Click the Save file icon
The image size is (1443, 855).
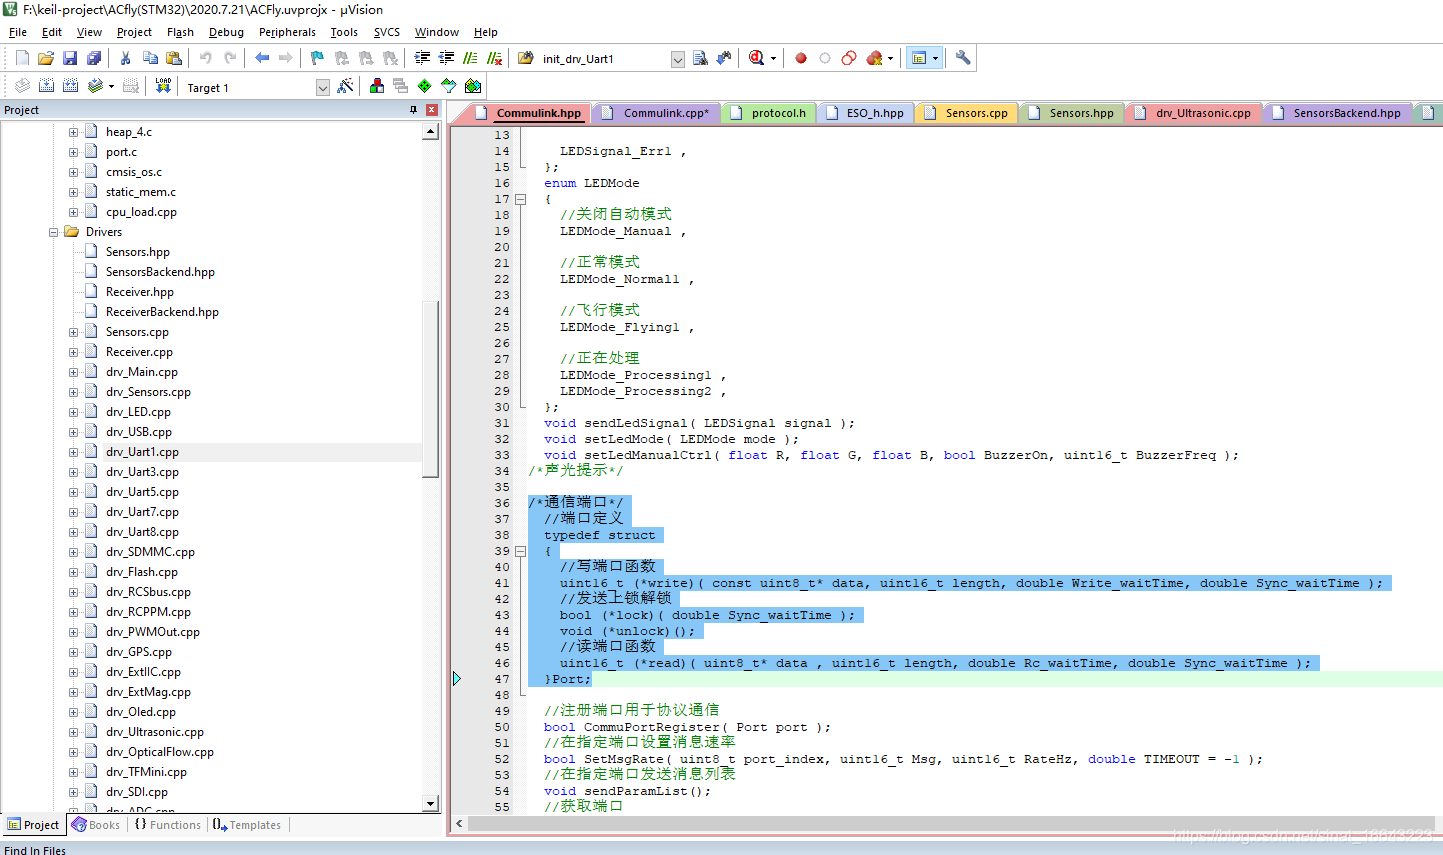(70, 58)
